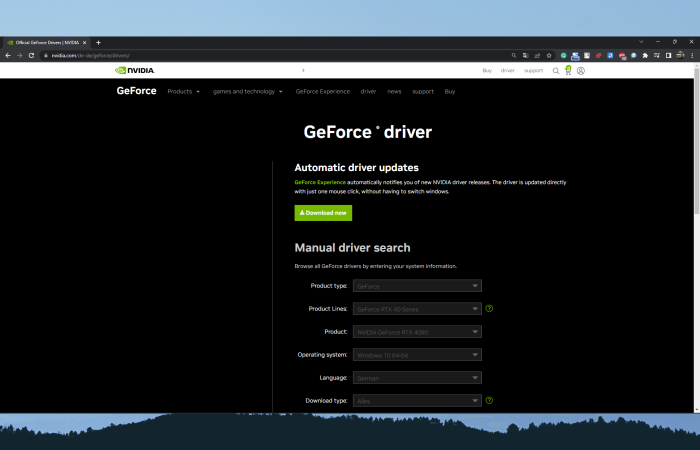The image size is (700, 450).
Task: Open support in the GeForce nav bar
Action: [423, 92]
